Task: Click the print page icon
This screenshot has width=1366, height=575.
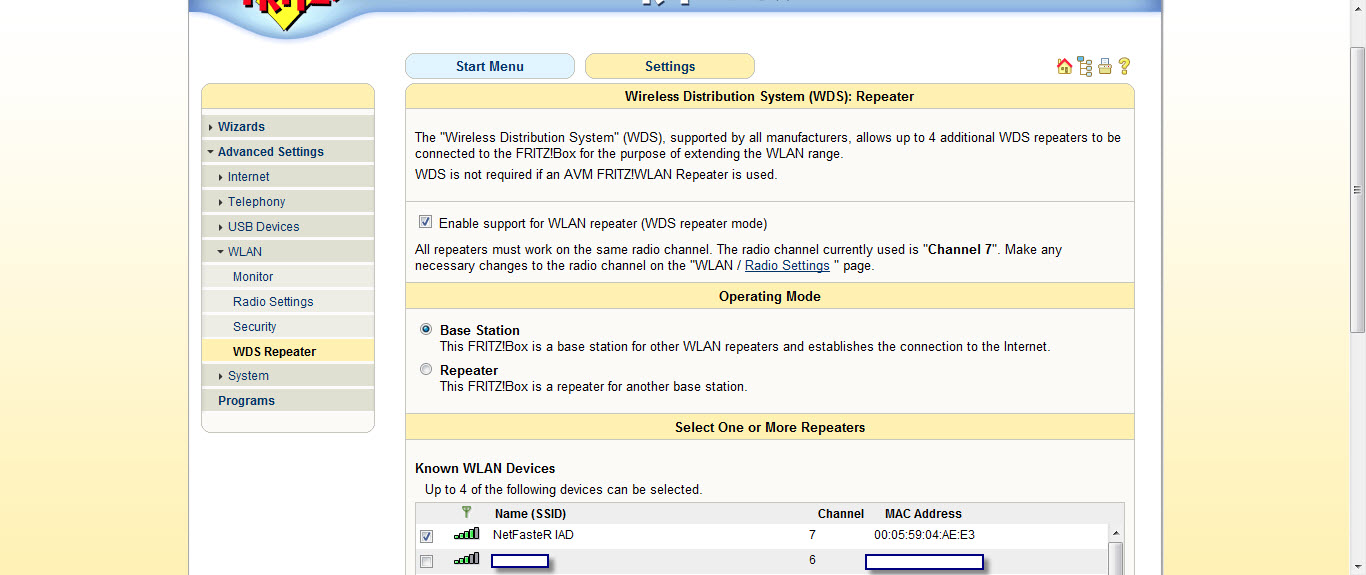Action: point(1105,66)
